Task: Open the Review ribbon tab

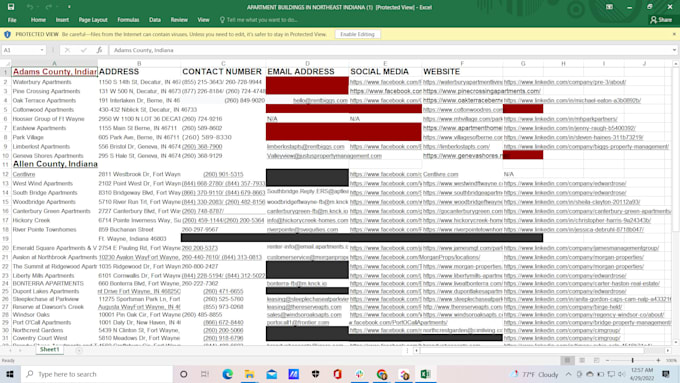Action: 179,20
